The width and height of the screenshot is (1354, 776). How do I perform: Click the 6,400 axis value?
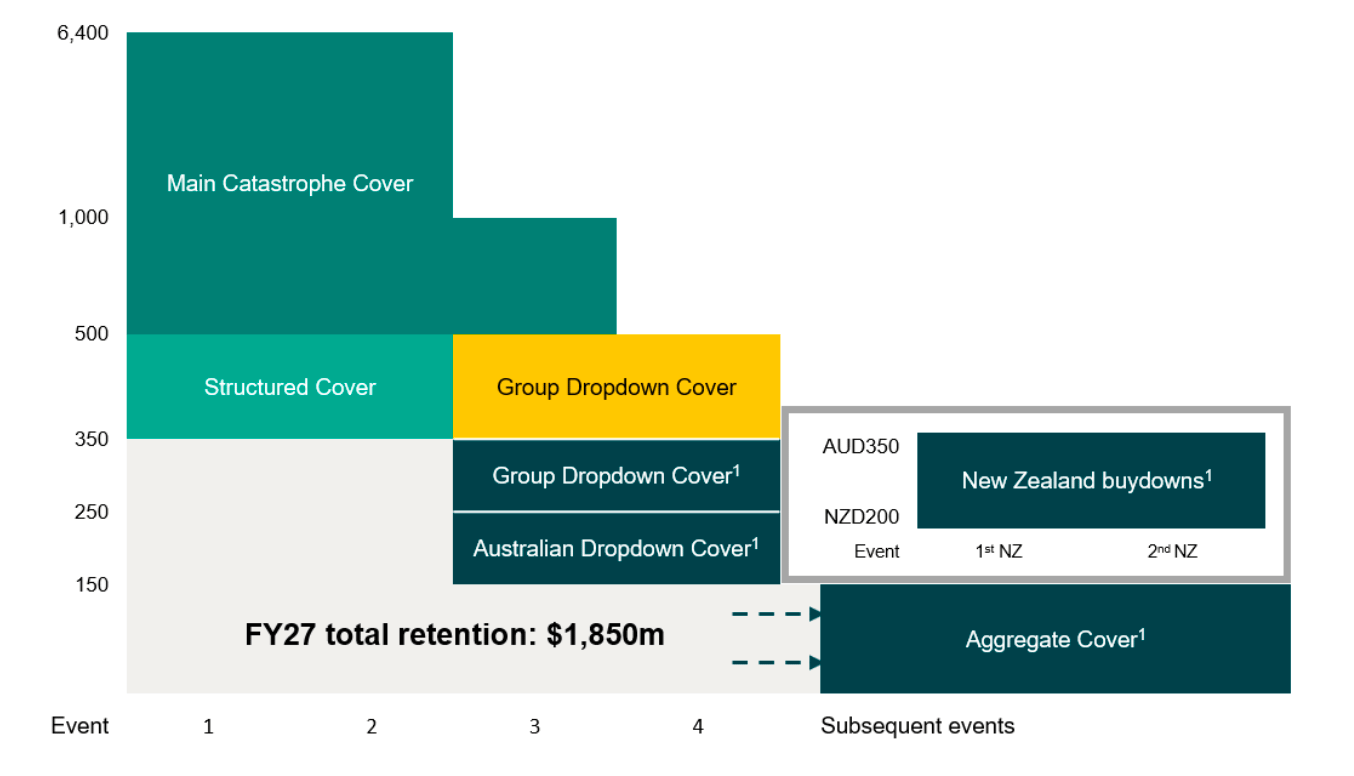point(82,33)
